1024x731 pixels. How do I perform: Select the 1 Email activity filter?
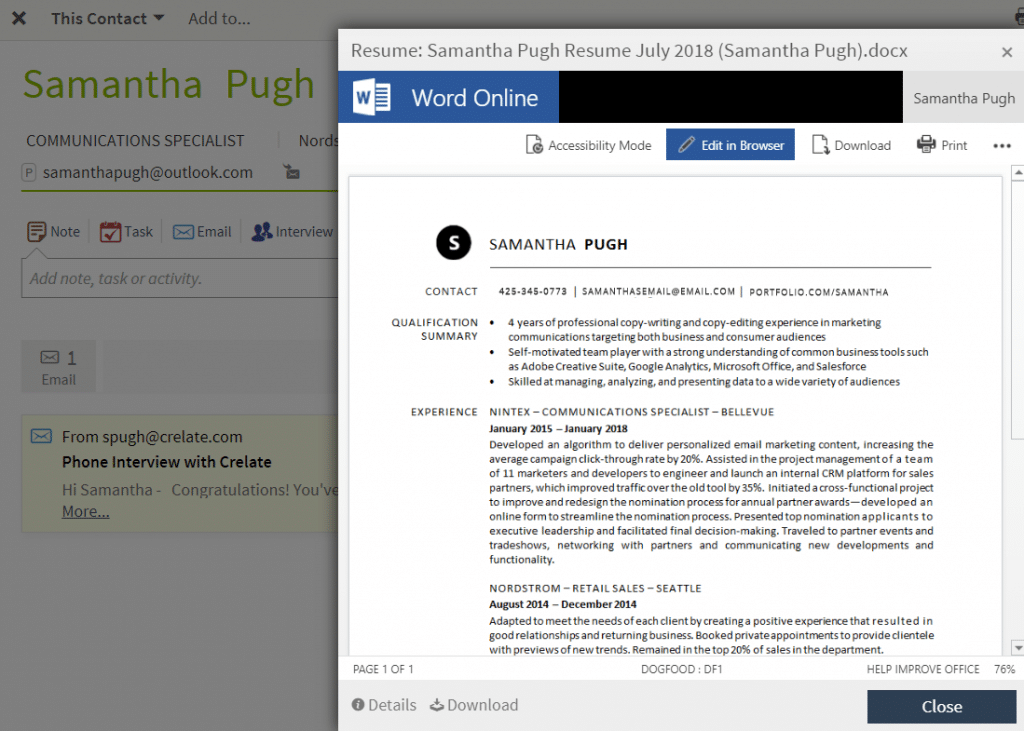point(59,366)
